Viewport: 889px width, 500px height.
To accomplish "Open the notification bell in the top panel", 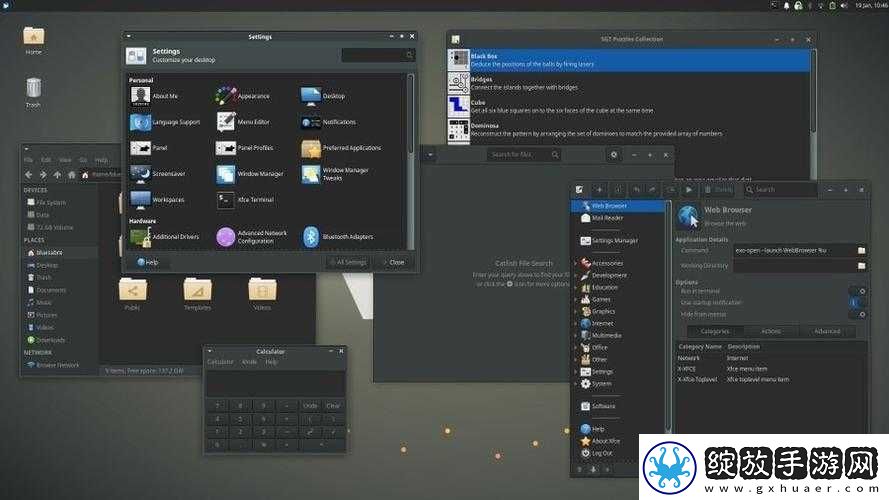I will [x=786, y=5].
